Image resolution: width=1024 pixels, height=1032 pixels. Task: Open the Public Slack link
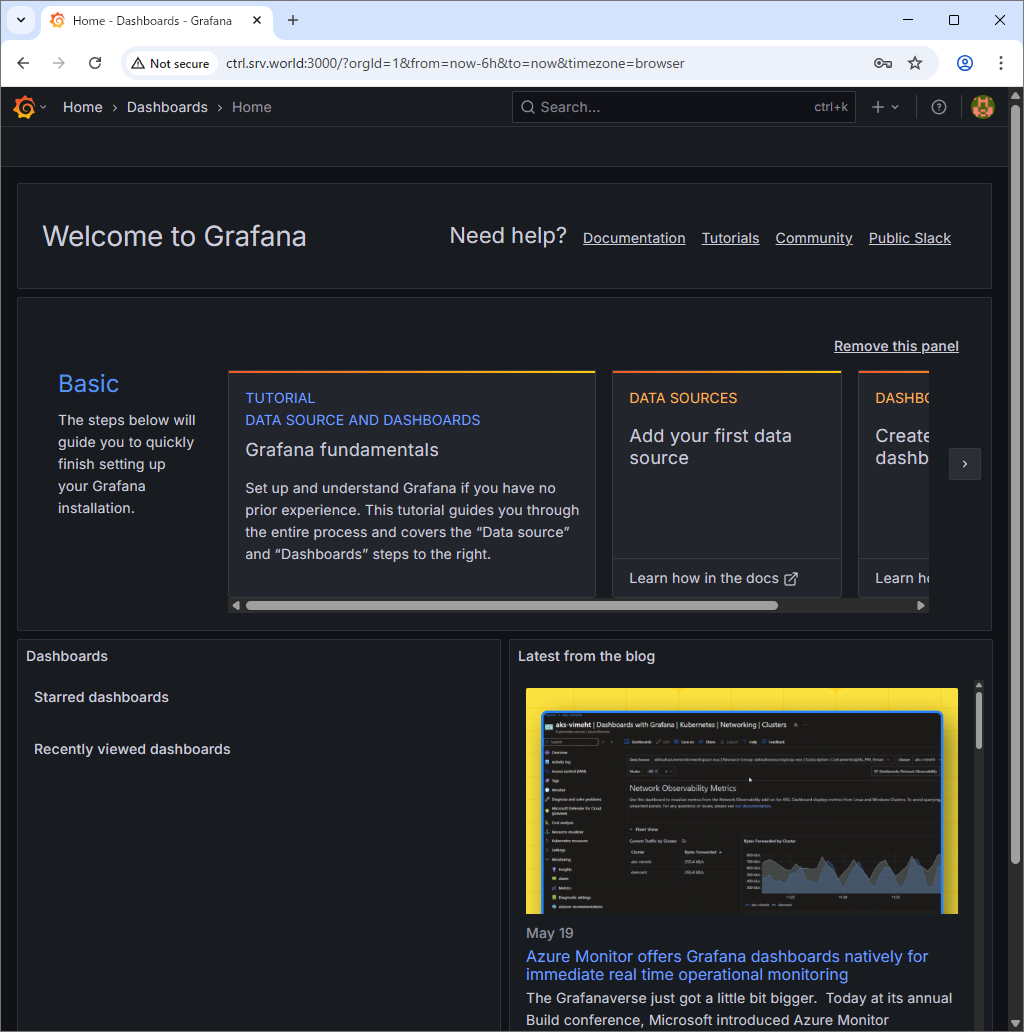[909, 238]
